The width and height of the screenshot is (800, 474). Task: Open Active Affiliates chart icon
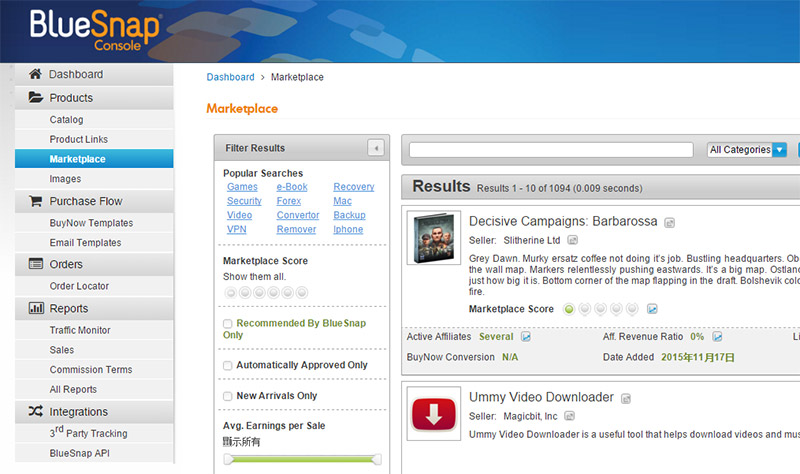[x=526, y=337]
